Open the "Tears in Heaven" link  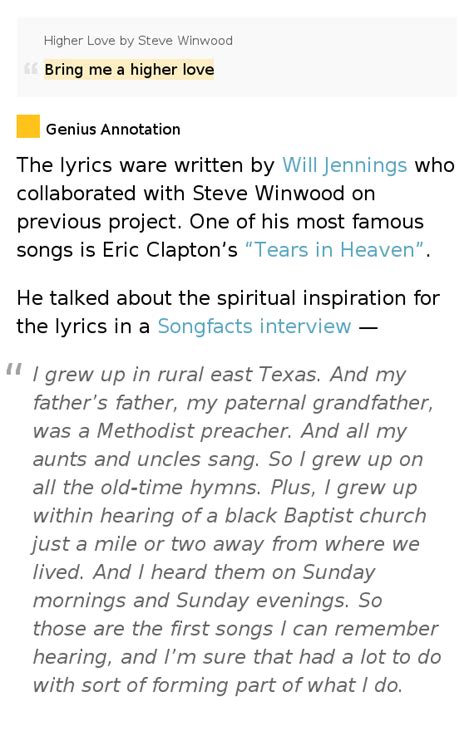pos(335,250)
